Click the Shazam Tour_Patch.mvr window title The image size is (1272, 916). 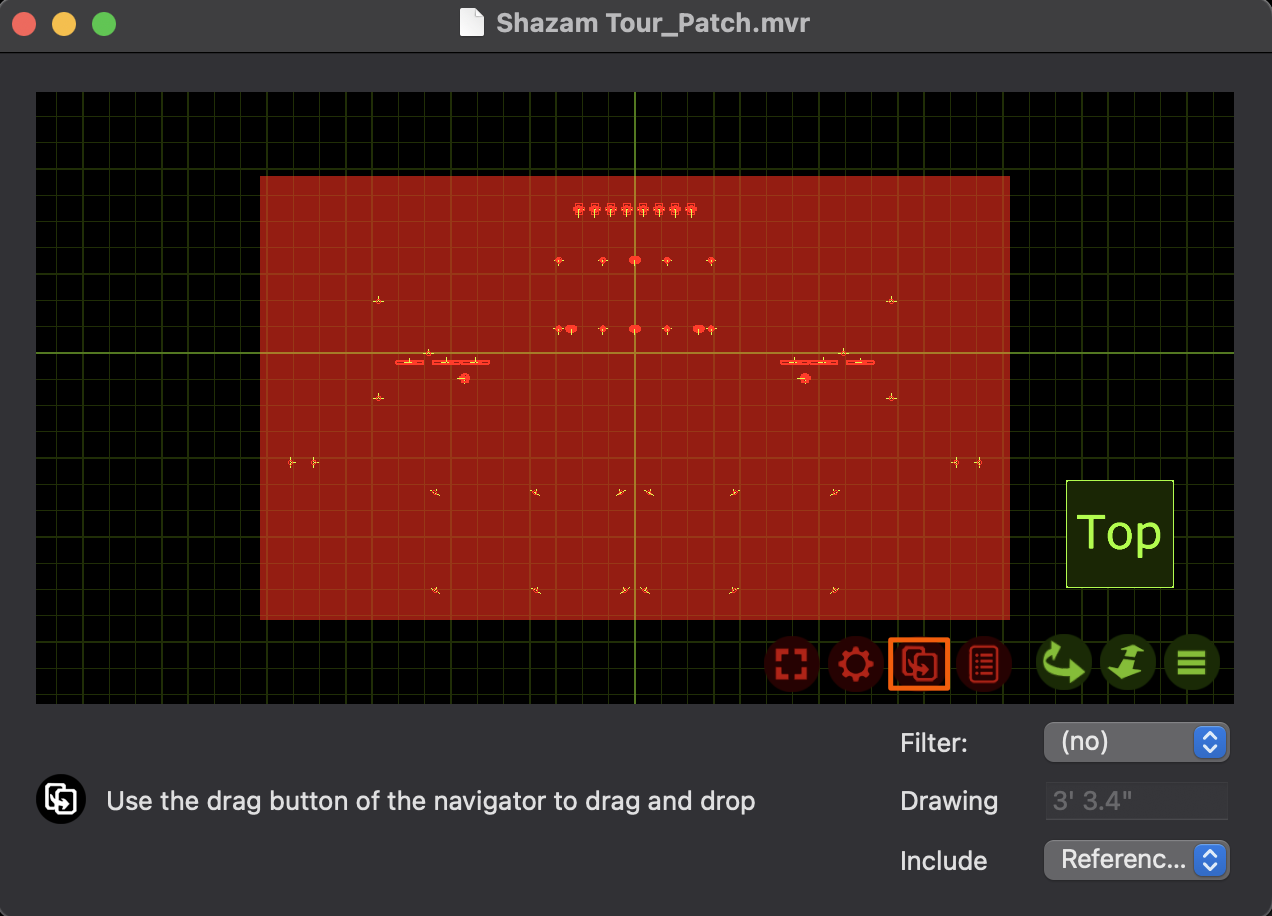(652, 23)
